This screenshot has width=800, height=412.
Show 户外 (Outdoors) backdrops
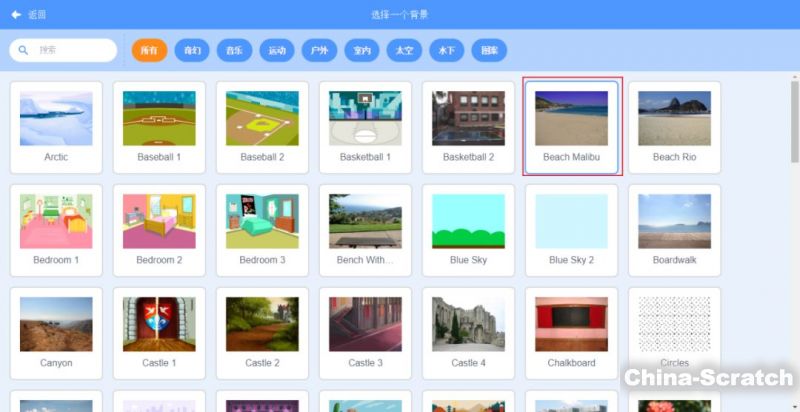click(x=320, y=49)
